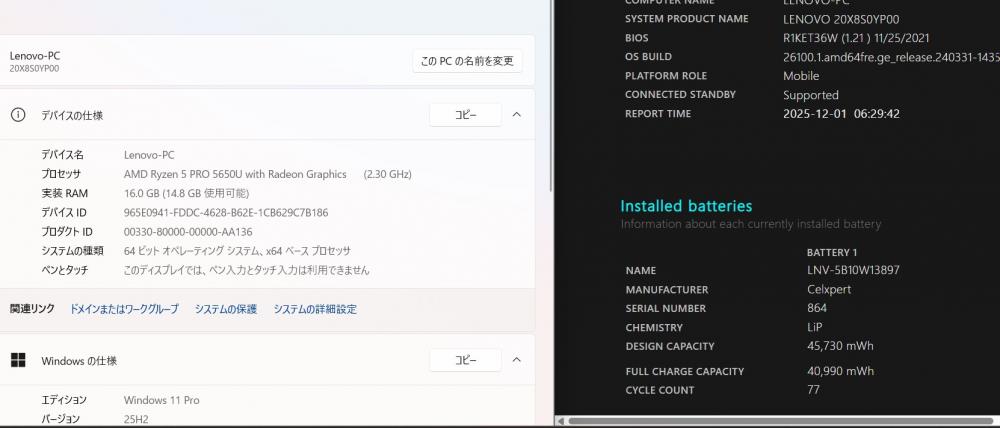Select the Windows 11 Pro edition value
Image resolution: width=1000 pixels, height=428 pixels.
[161, 401]
